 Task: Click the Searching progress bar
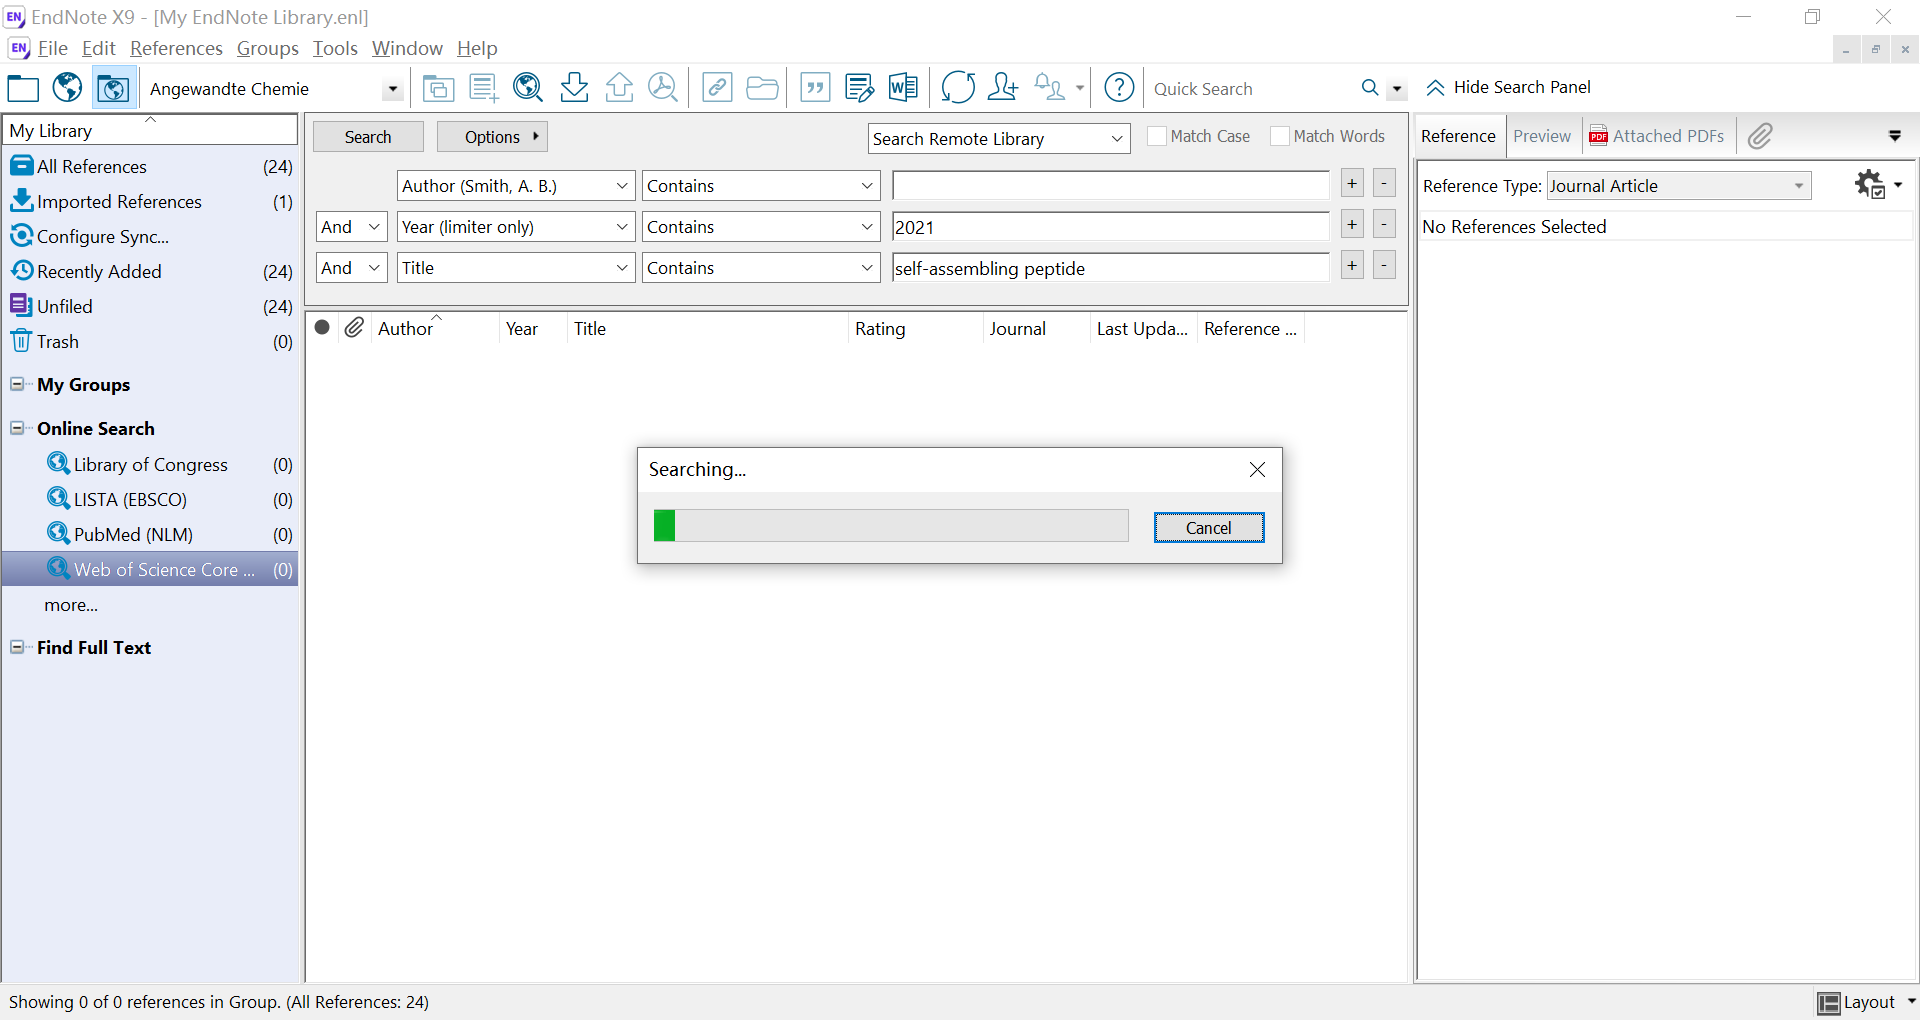point(891,526)
